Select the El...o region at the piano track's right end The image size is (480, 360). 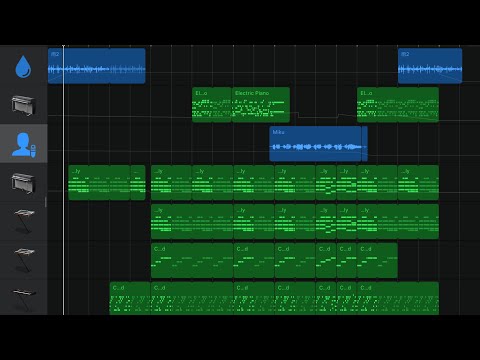(x=398, y=105)
